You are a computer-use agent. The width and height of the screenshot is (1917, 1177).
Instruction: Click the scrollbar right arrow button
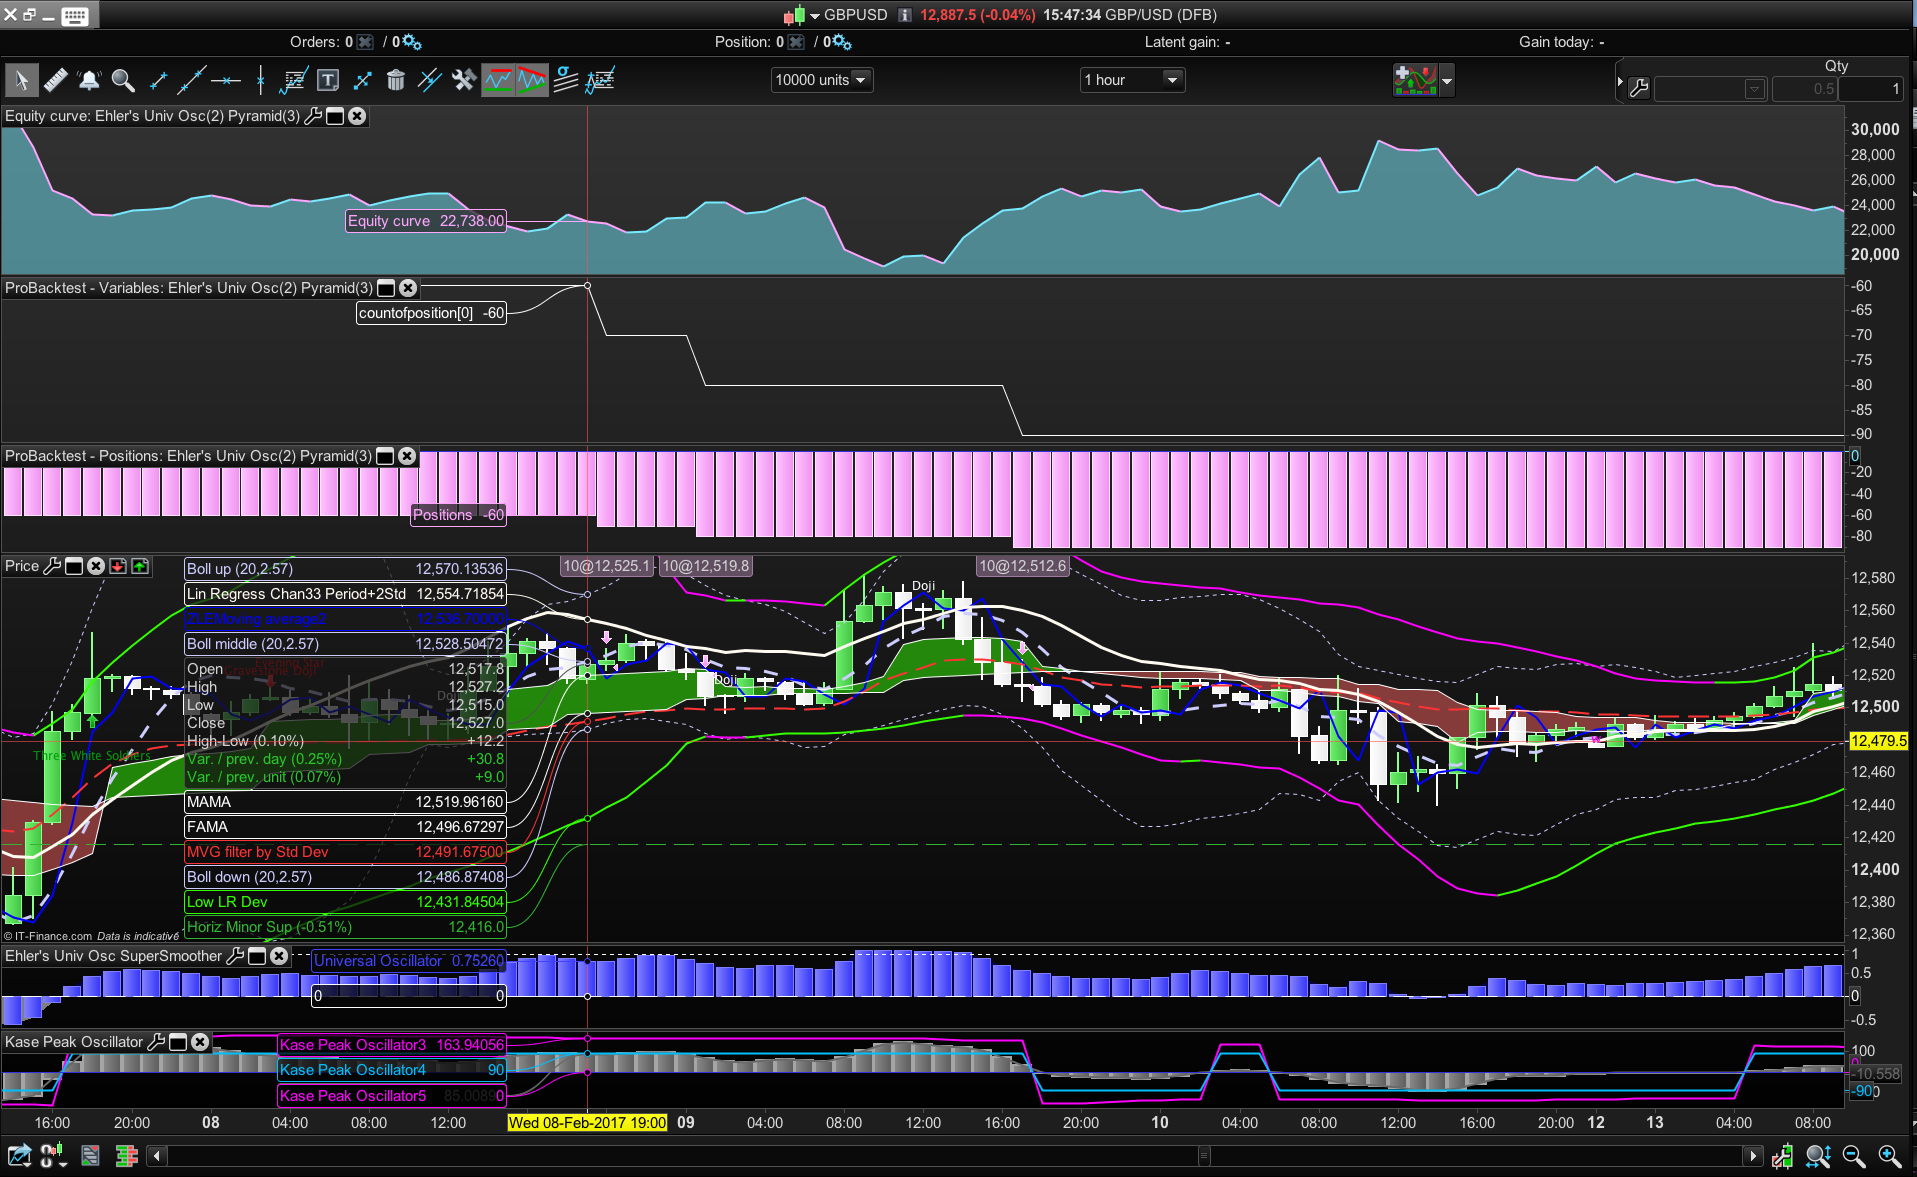point(1752,1157)
